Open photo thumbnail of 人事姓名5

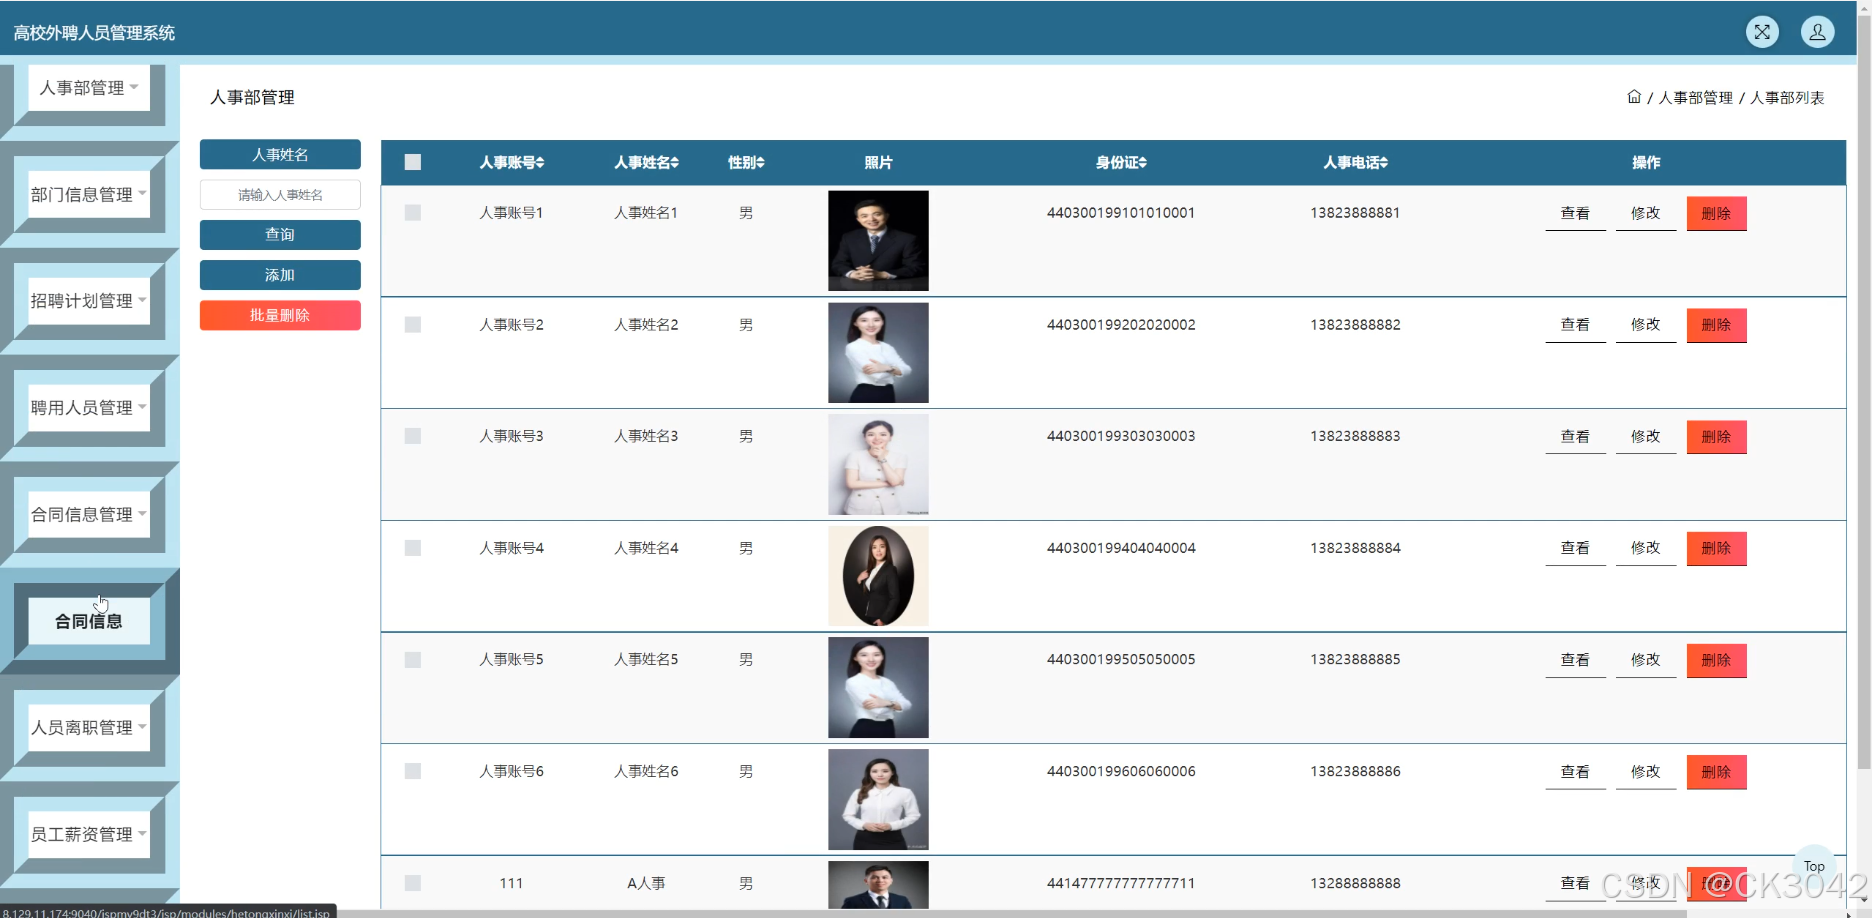(x=878, y=688)
